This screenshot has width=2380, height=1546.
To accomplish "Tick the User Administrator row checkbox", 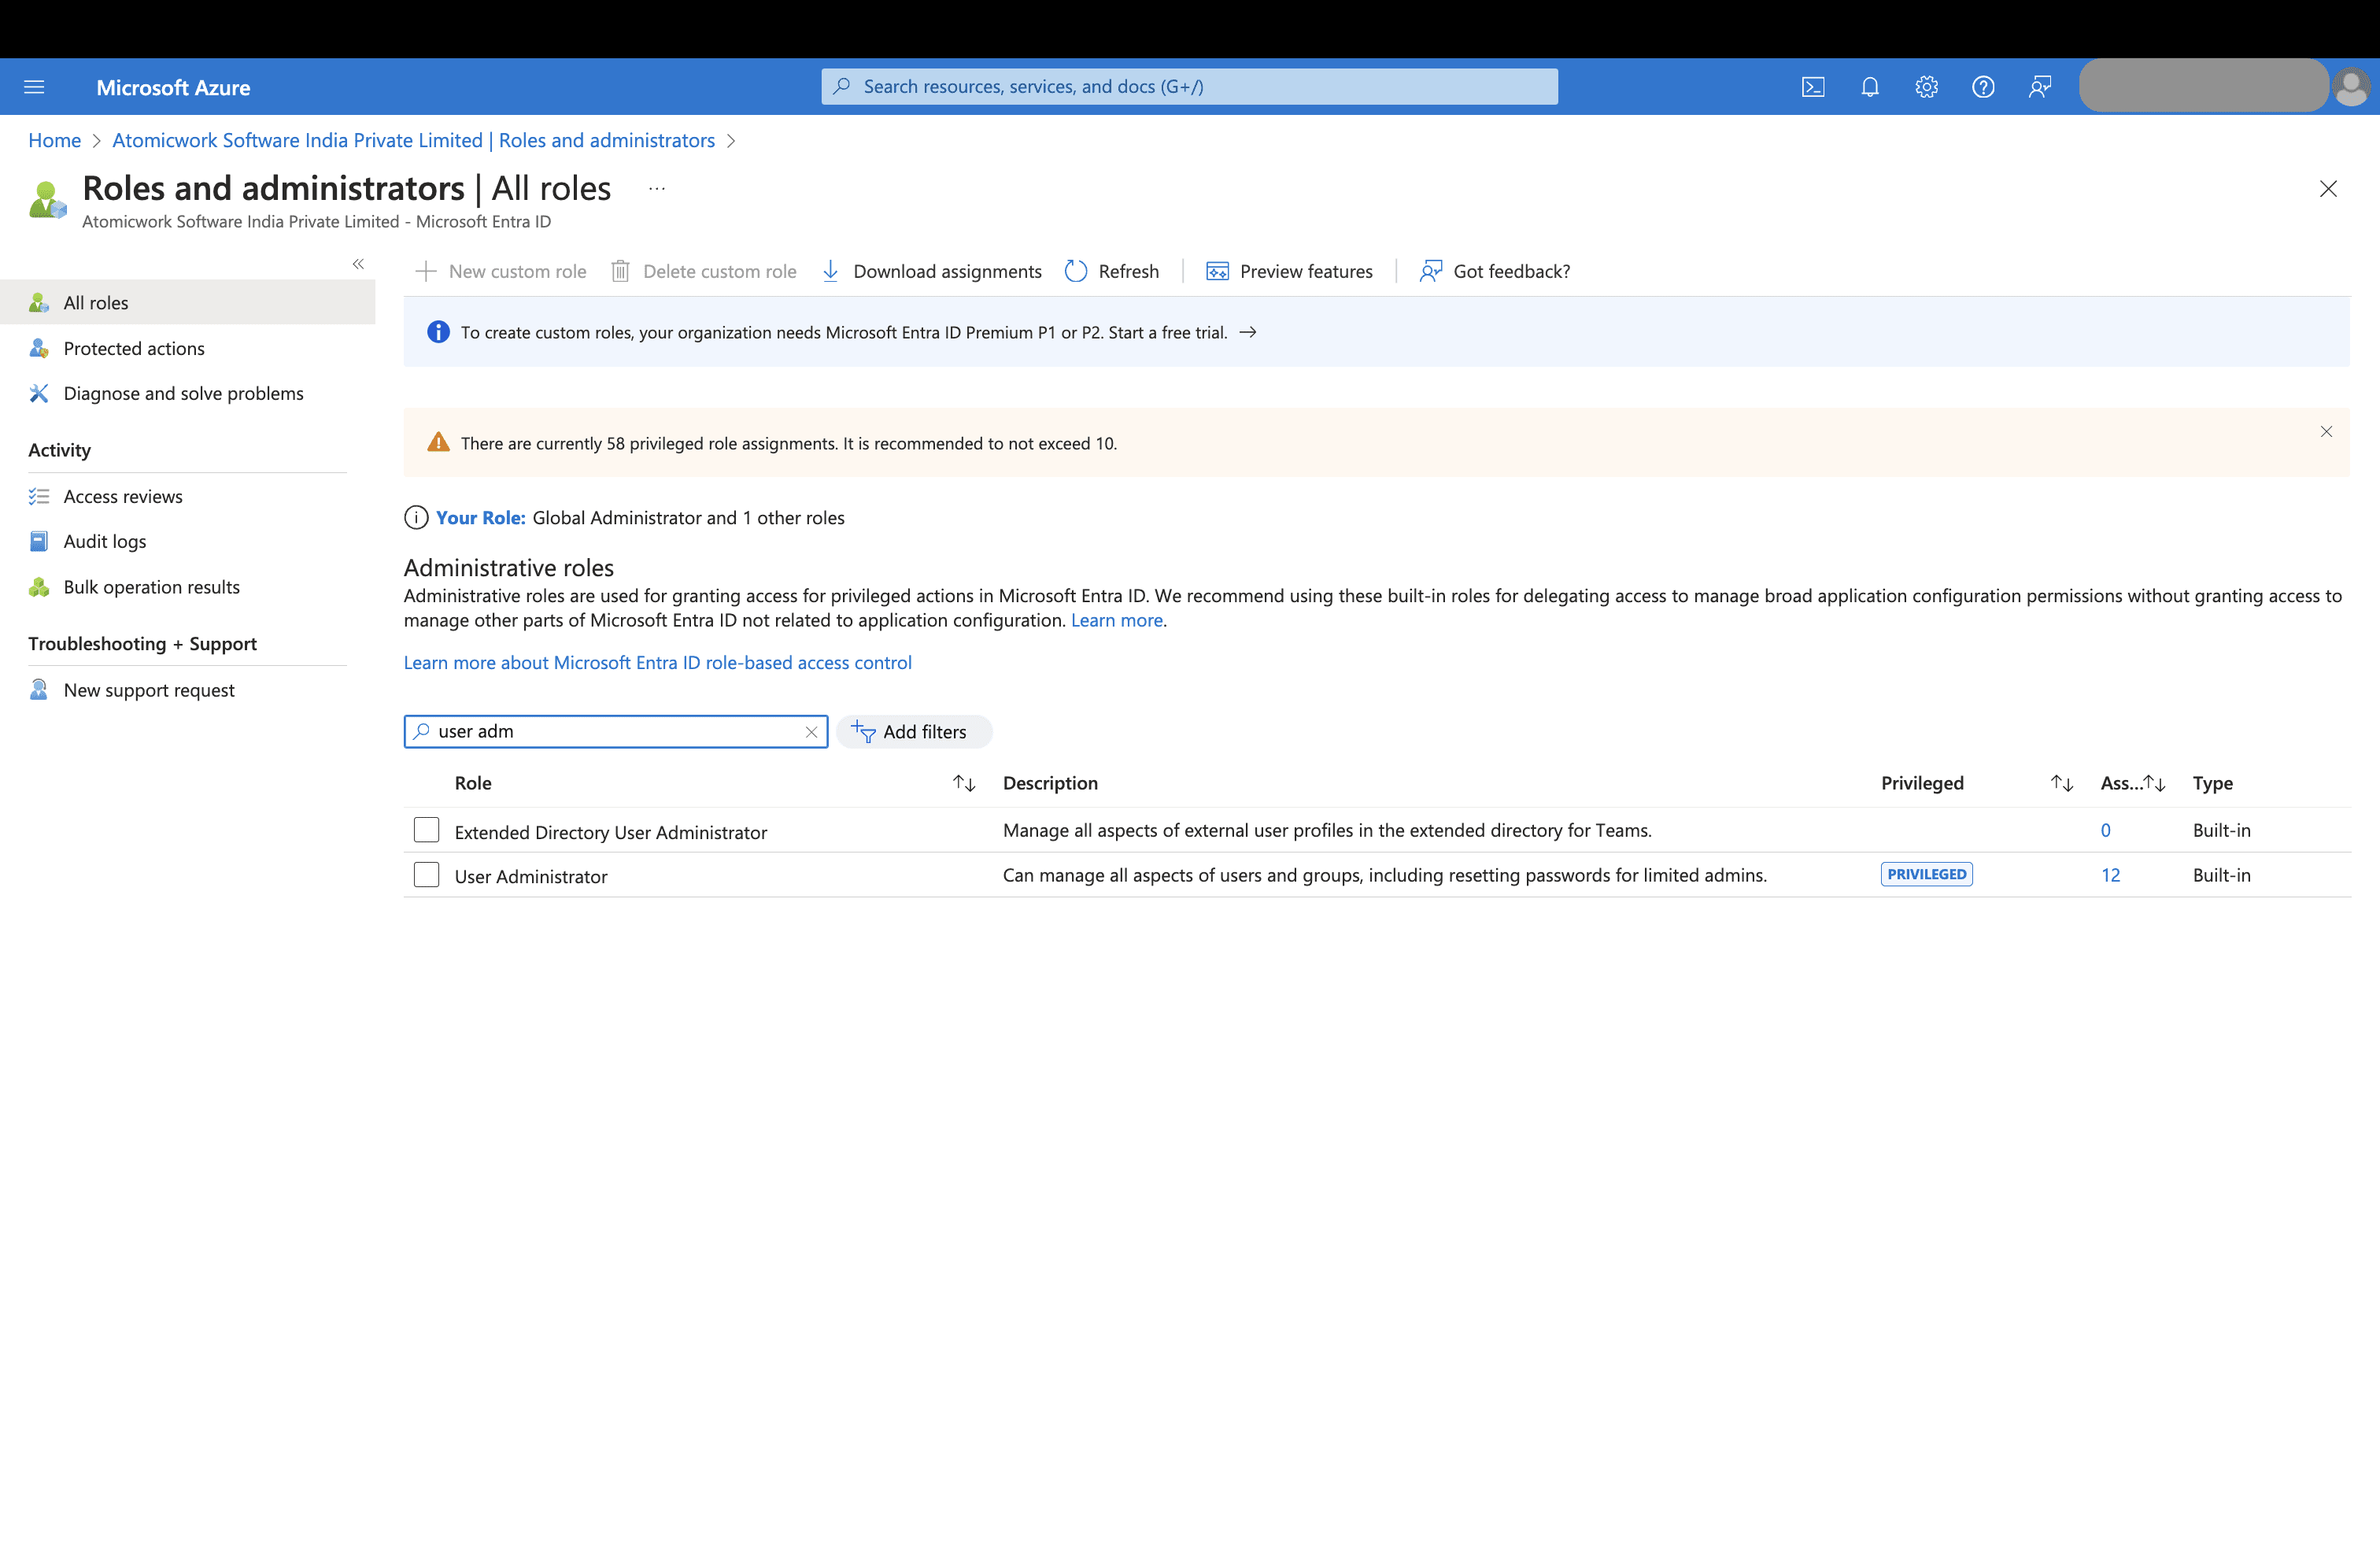I will tap(427, 875).
